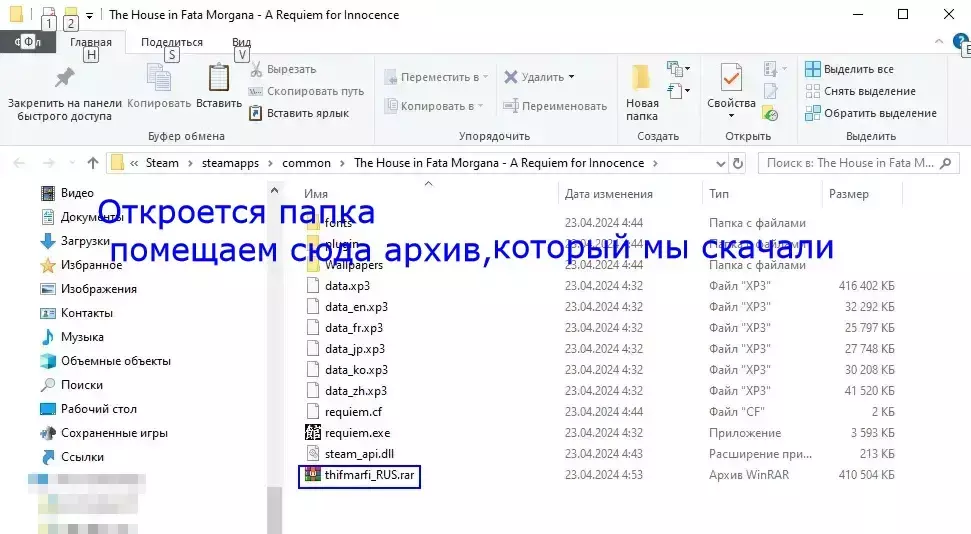
Task: Open the Easy access dropdown icon
Action: [x=678, y=91]
